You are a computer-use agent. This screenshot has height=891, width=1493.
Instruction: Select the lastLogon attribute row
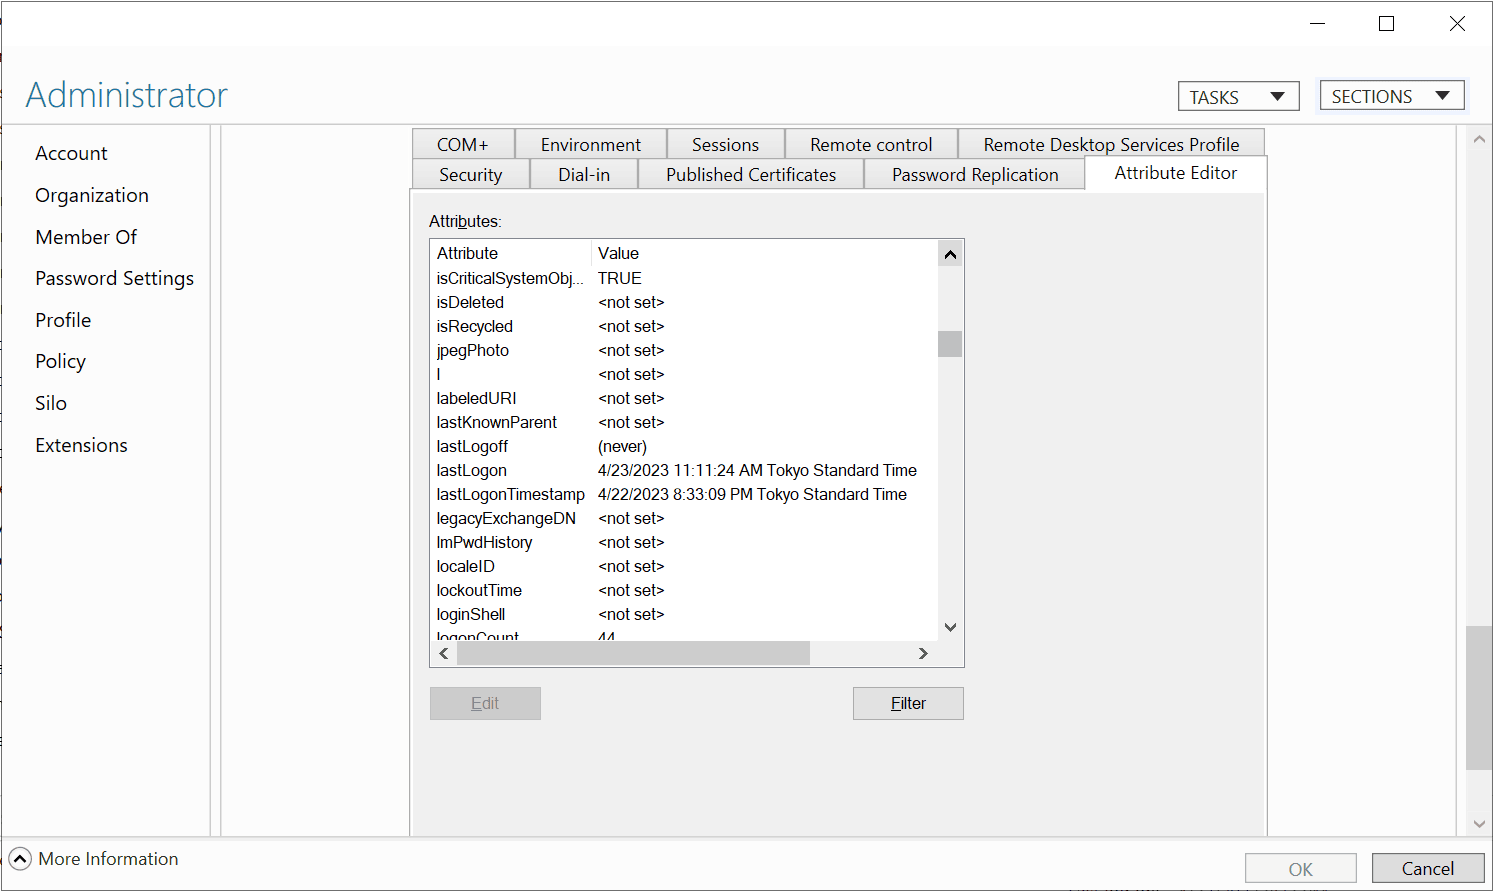tap(684, 470)
